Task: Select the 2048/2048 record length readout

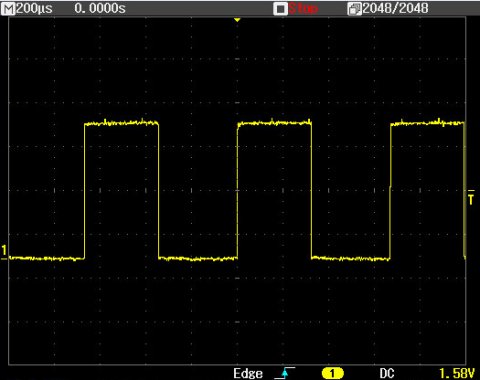Action: coord(395,8)
